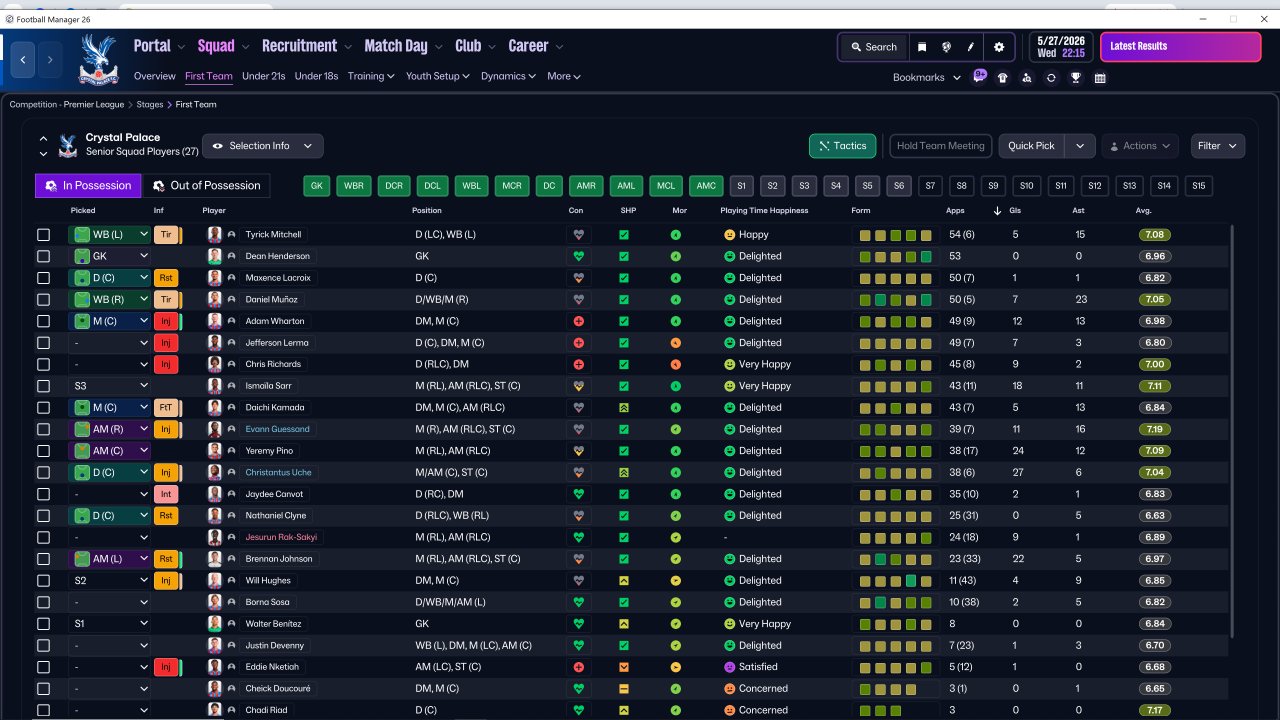Click the Quick Pick button

point(1032,146)
